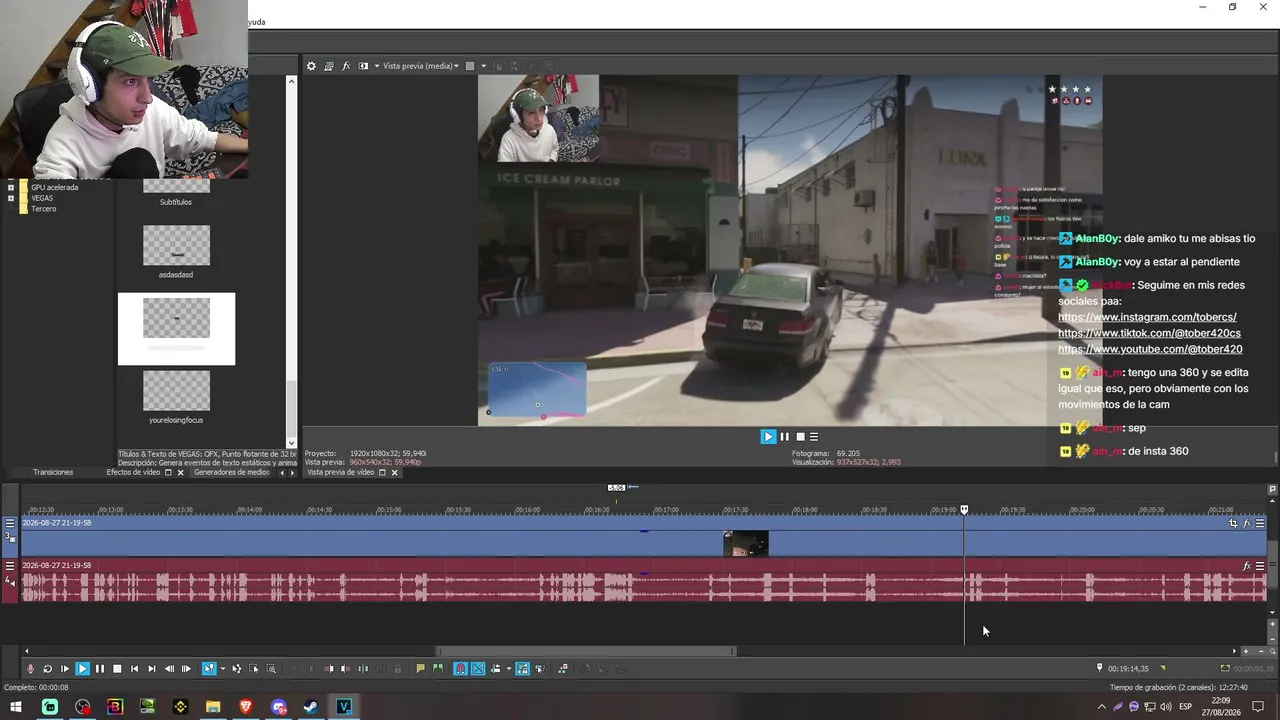
Task: Go to start of the project
Action: (x=135, y=669)
